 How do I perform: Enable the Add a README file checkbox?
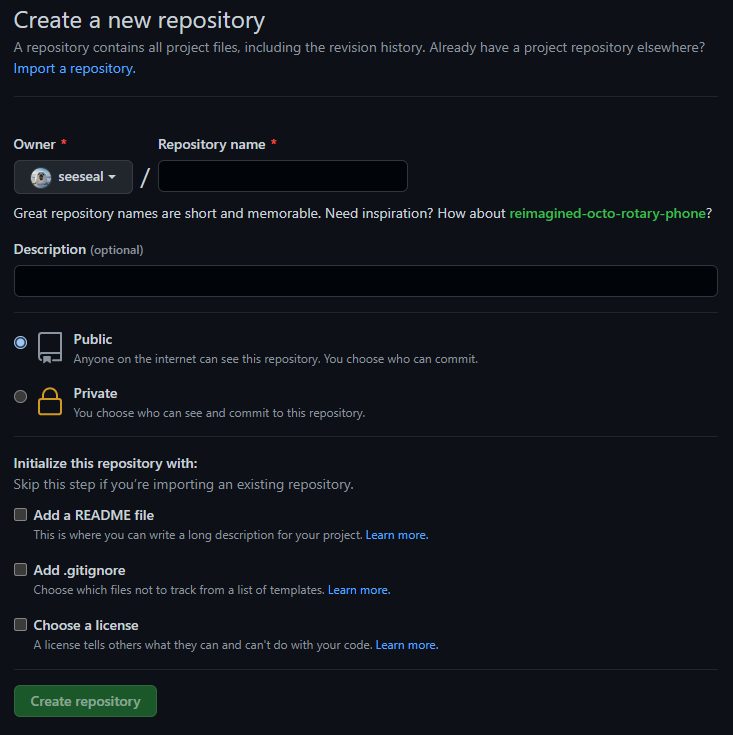pos(20,515)
